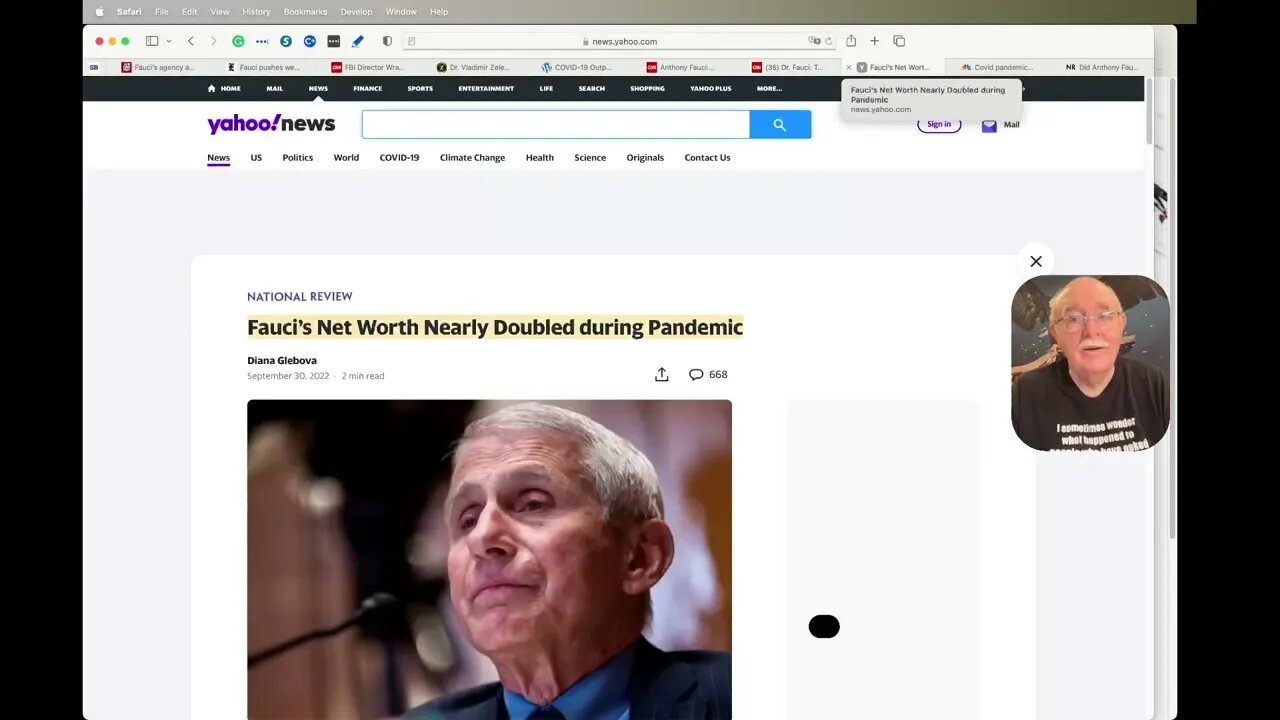The height and width of the screenshot is (720, 1280).
Task: Go forward to the next page
Action: (x=213, y=41)
